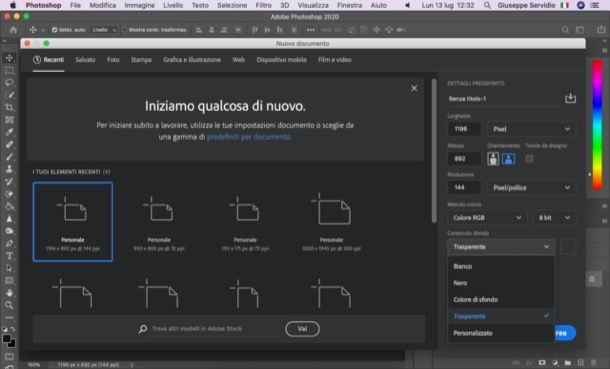Select the Eyedropper tool

(9, 132)
